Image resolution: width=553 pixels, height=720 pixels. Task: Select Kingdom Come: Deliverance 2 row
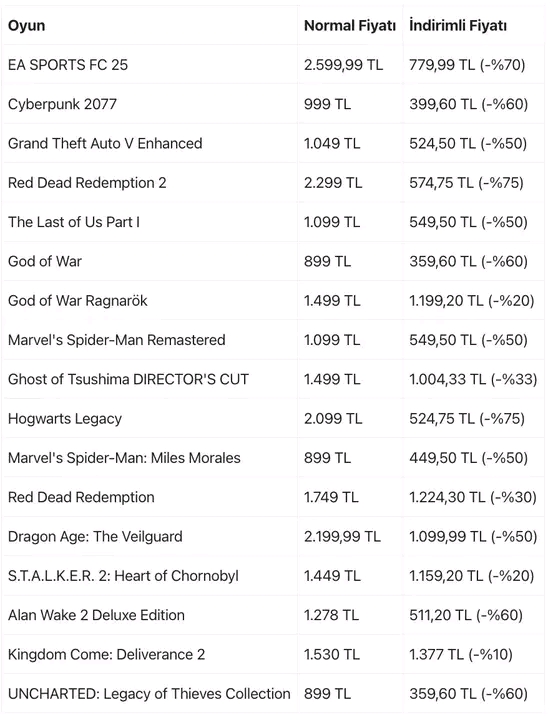click(273, 654)
